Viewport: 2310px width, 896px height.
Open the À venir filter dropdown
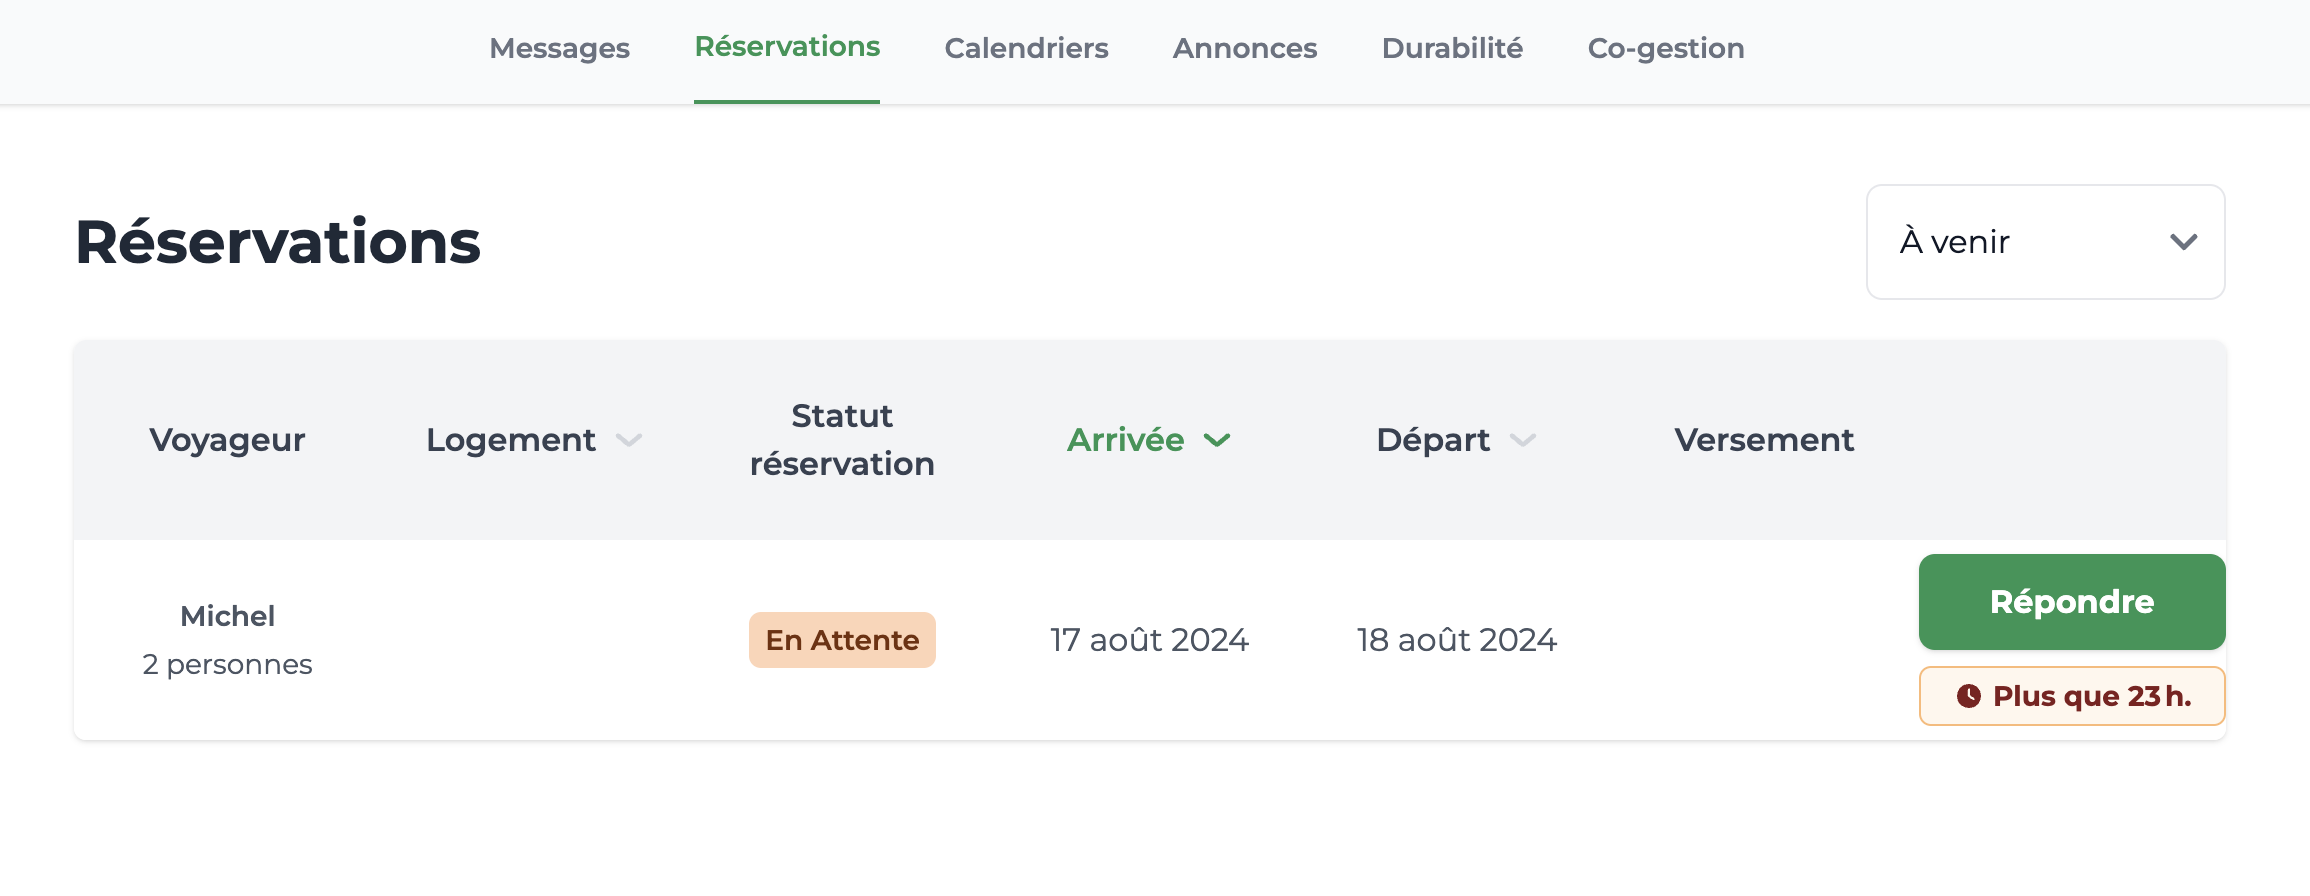click(x=2045, y=242)
